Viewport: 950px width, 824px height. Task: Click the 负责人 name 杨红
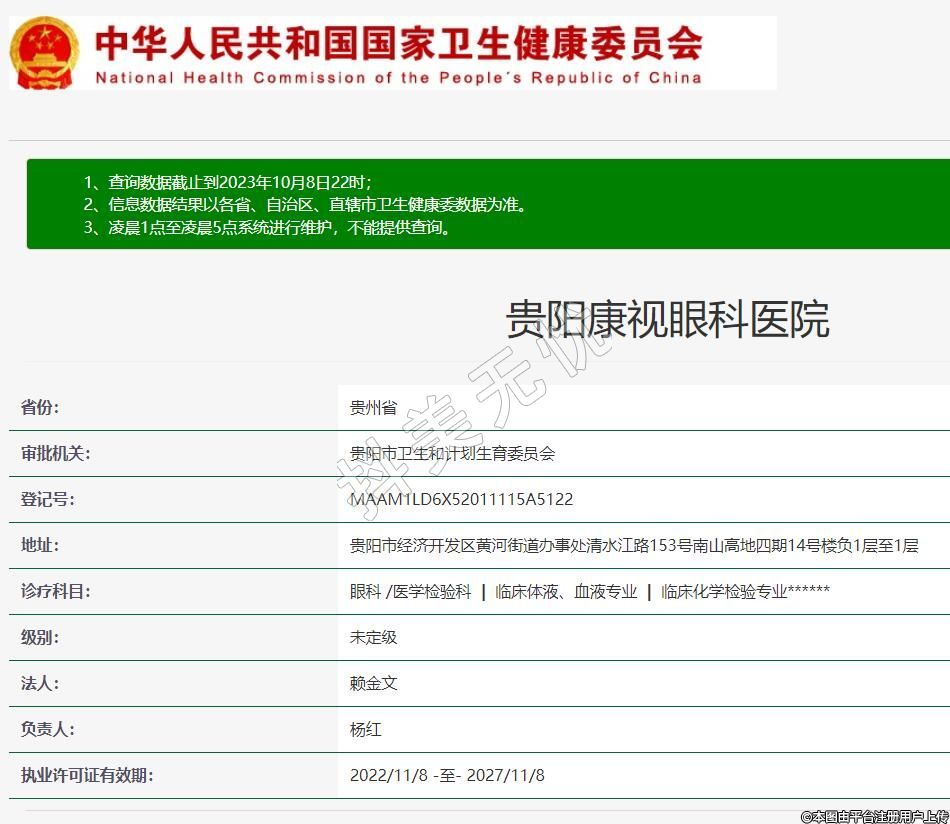pyautogui.click(x=365, y=730)
